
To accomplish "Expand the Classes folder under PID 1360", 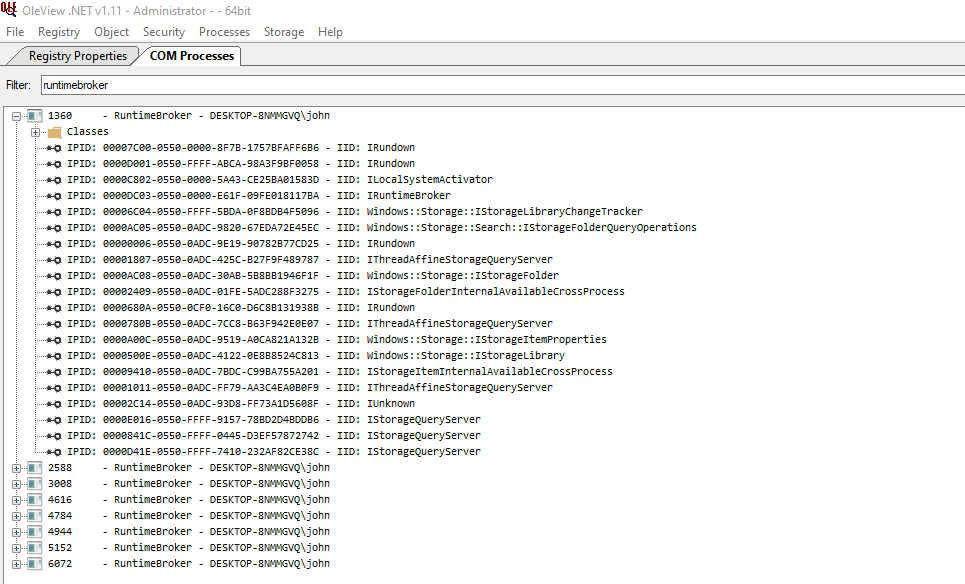I will point(33,131).
